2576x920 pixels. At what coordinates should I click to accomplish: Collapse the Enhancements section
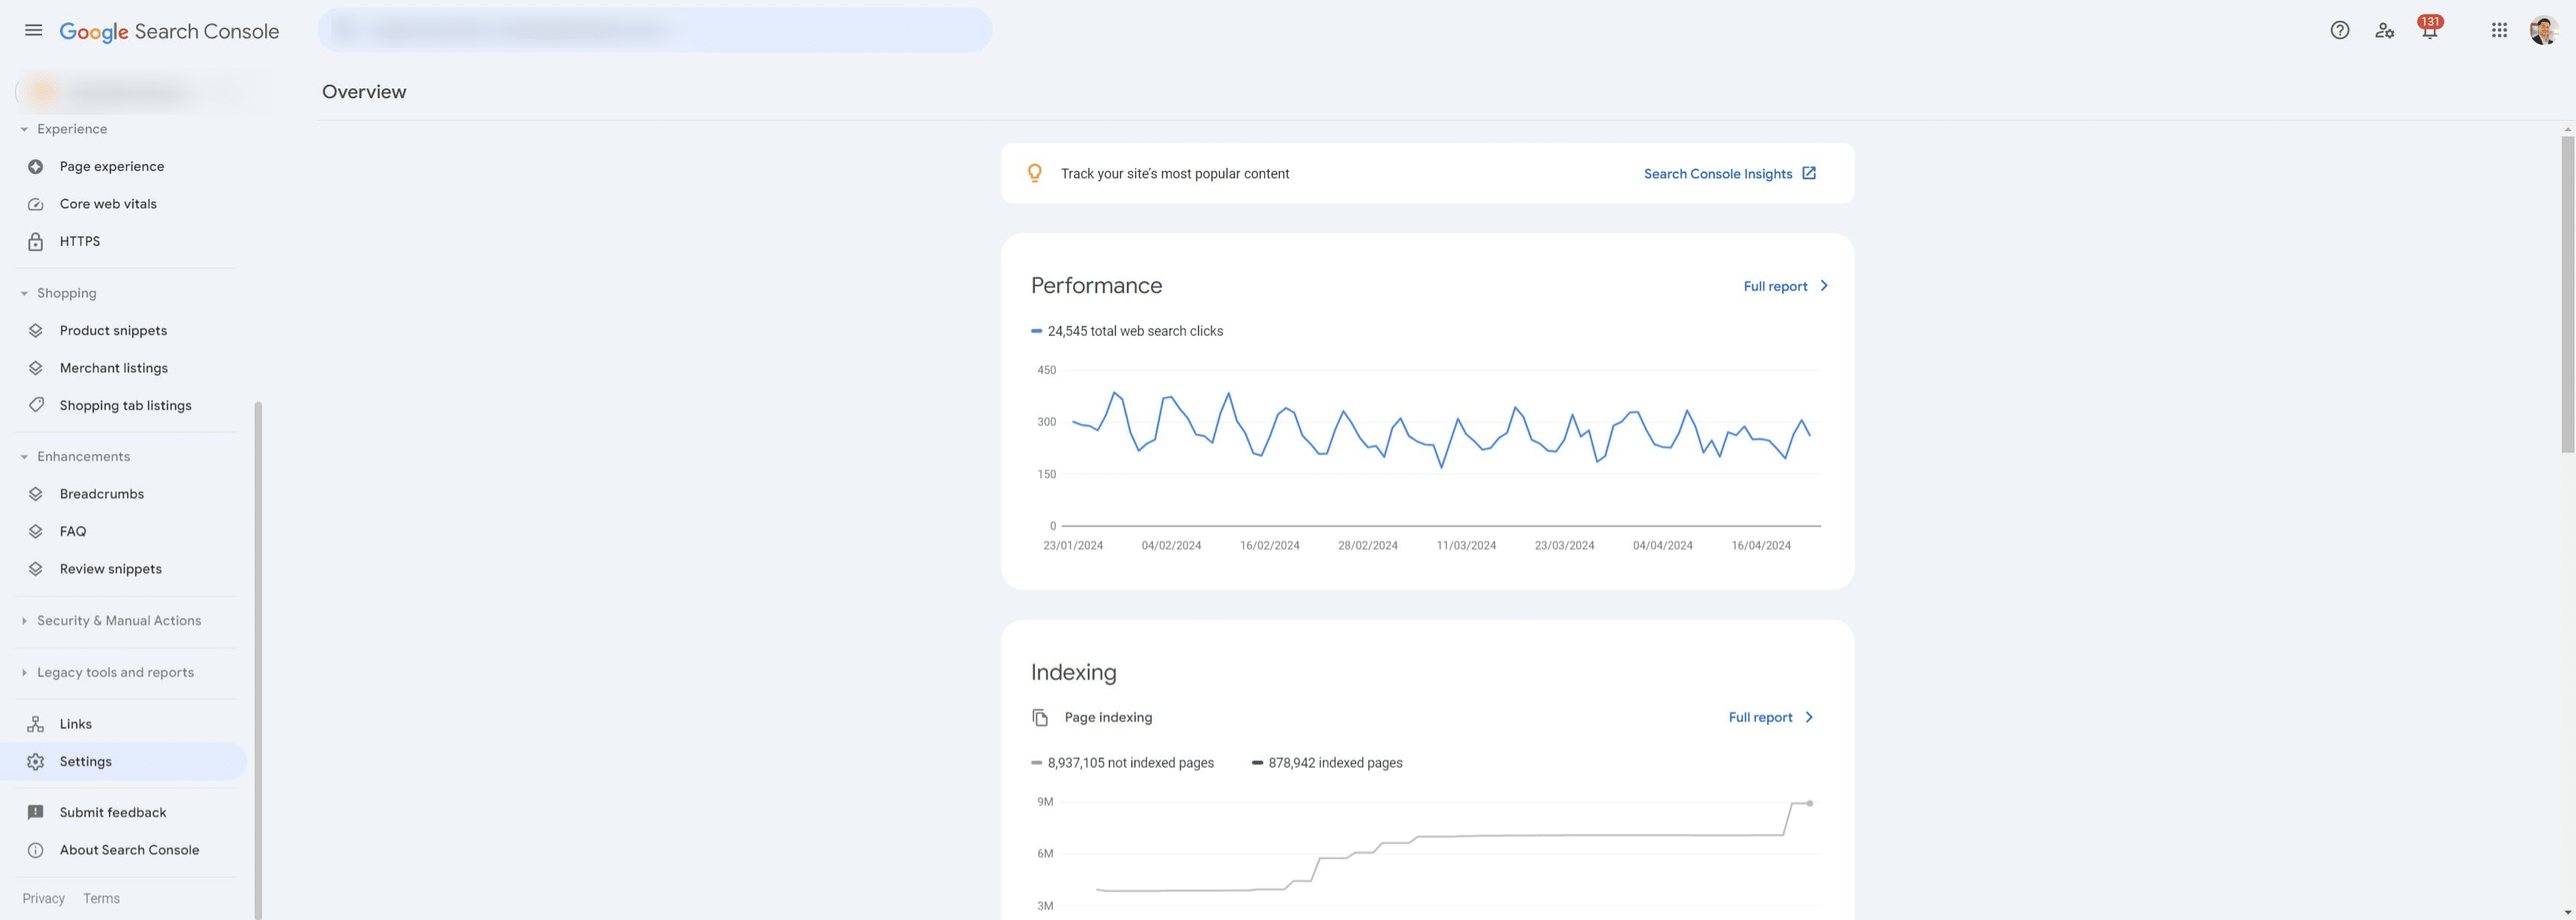pyautogui.click(x=24, y=457)
